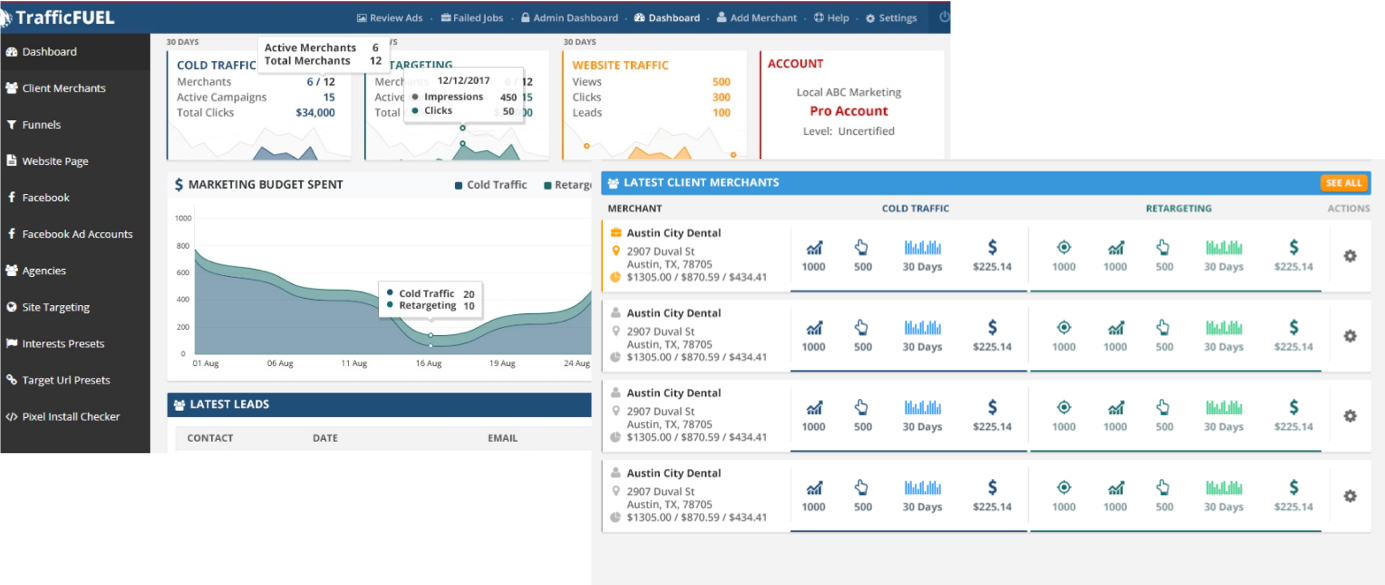Open Client Merchants in sidebar

(x=63, y=88)
